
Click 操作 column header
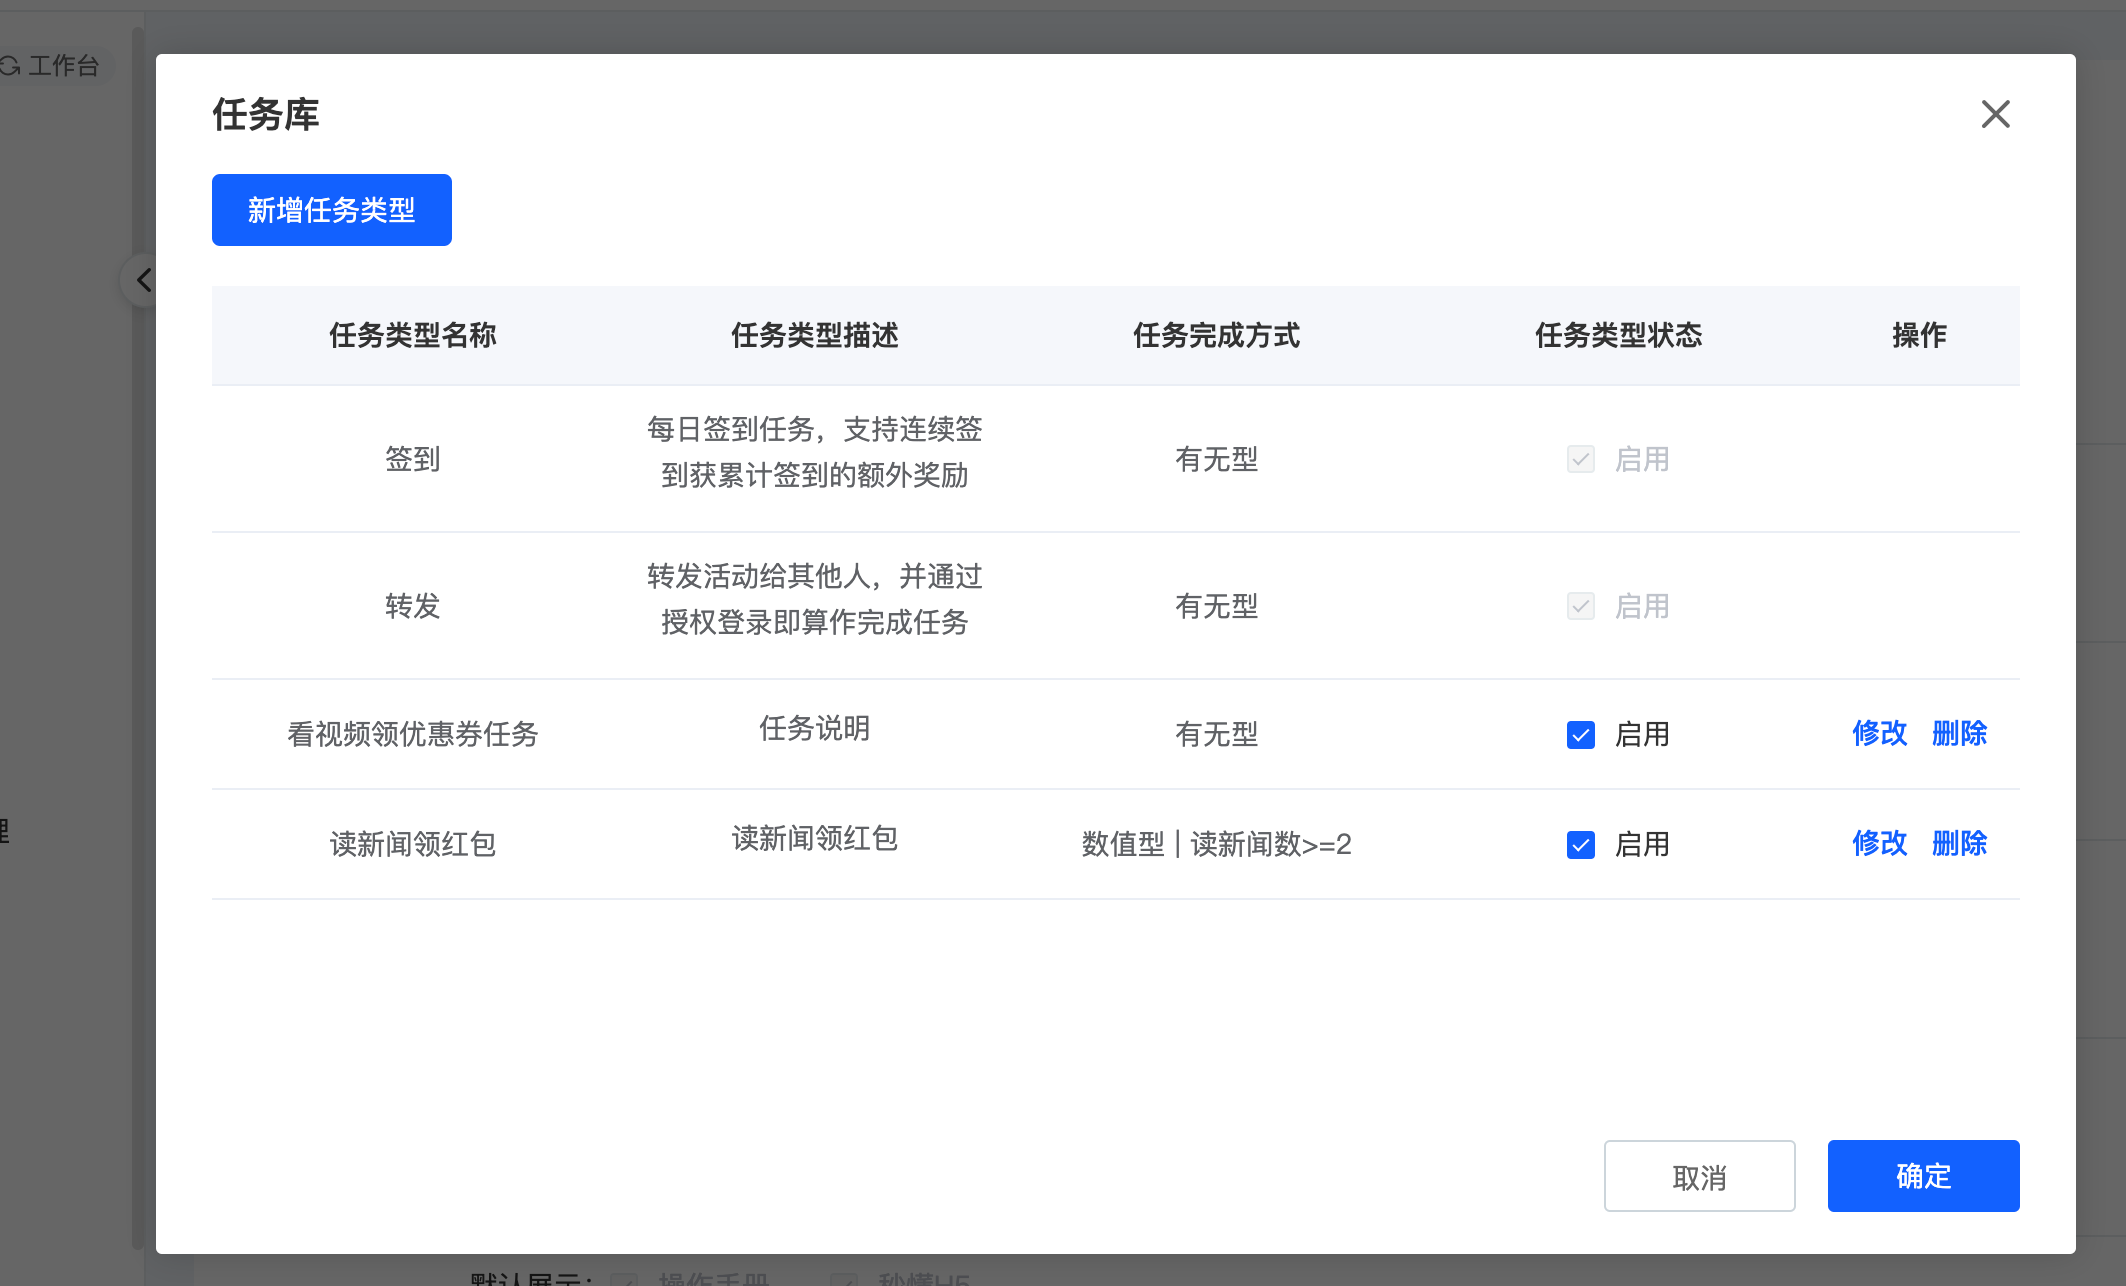coord(1919,335)
